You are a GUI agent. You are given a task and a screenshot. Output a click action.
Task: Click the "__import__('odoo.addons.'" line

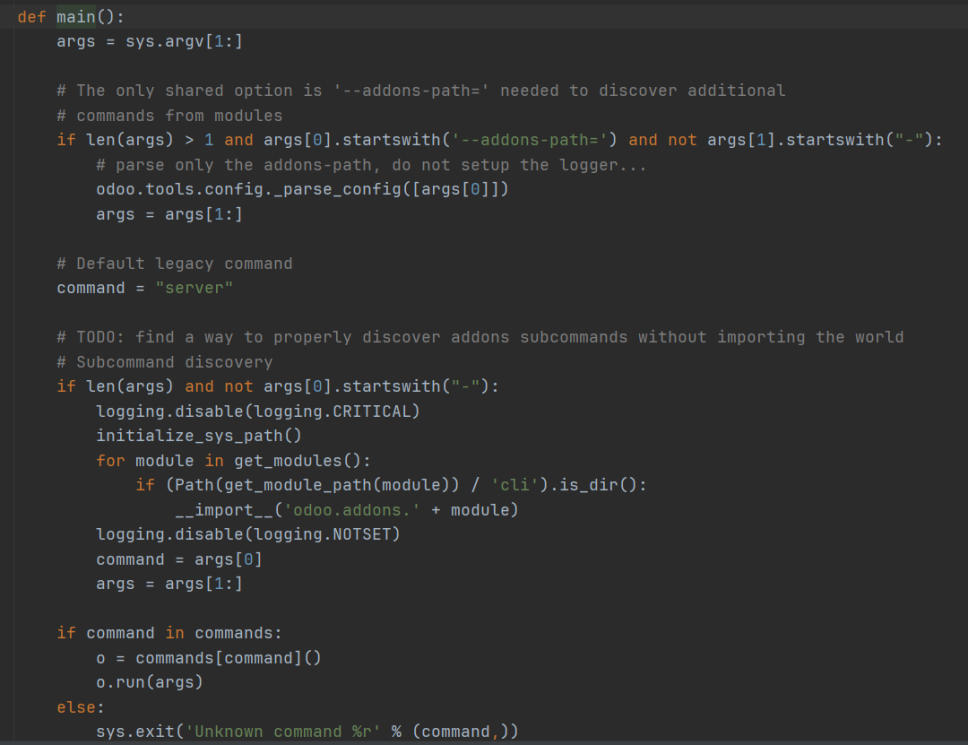(x=346, y=510)
